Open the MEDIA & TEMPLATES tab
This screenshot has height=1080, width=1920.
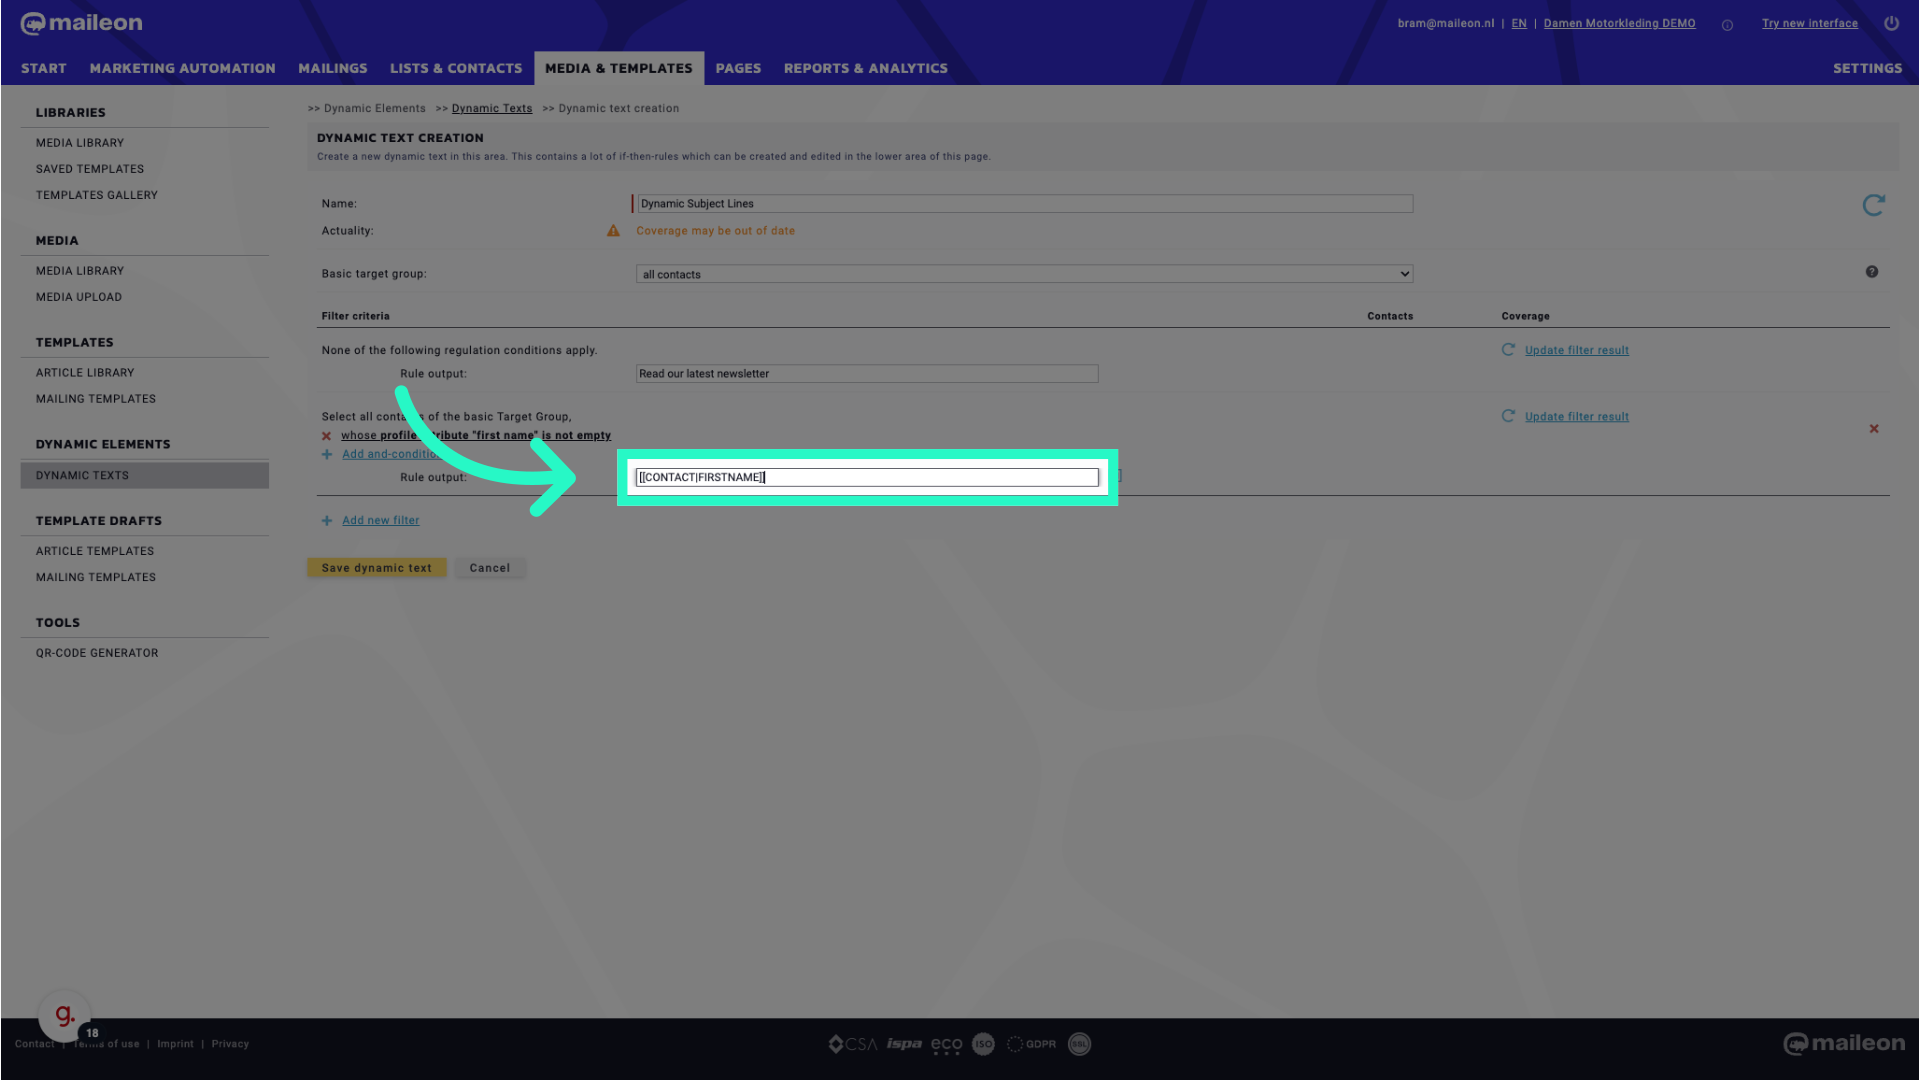point(619,68)
